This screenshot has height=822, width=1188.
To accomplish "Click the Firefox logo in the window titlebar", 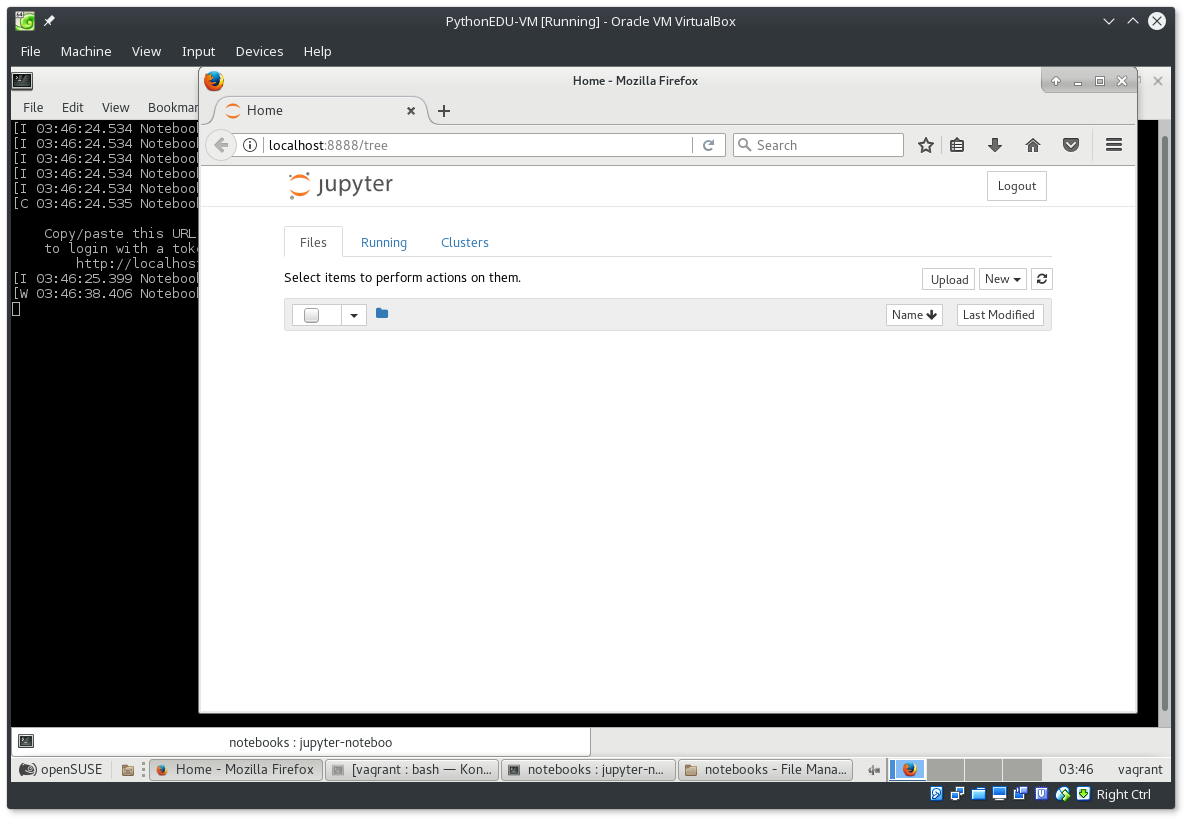I will pos(214,80).
